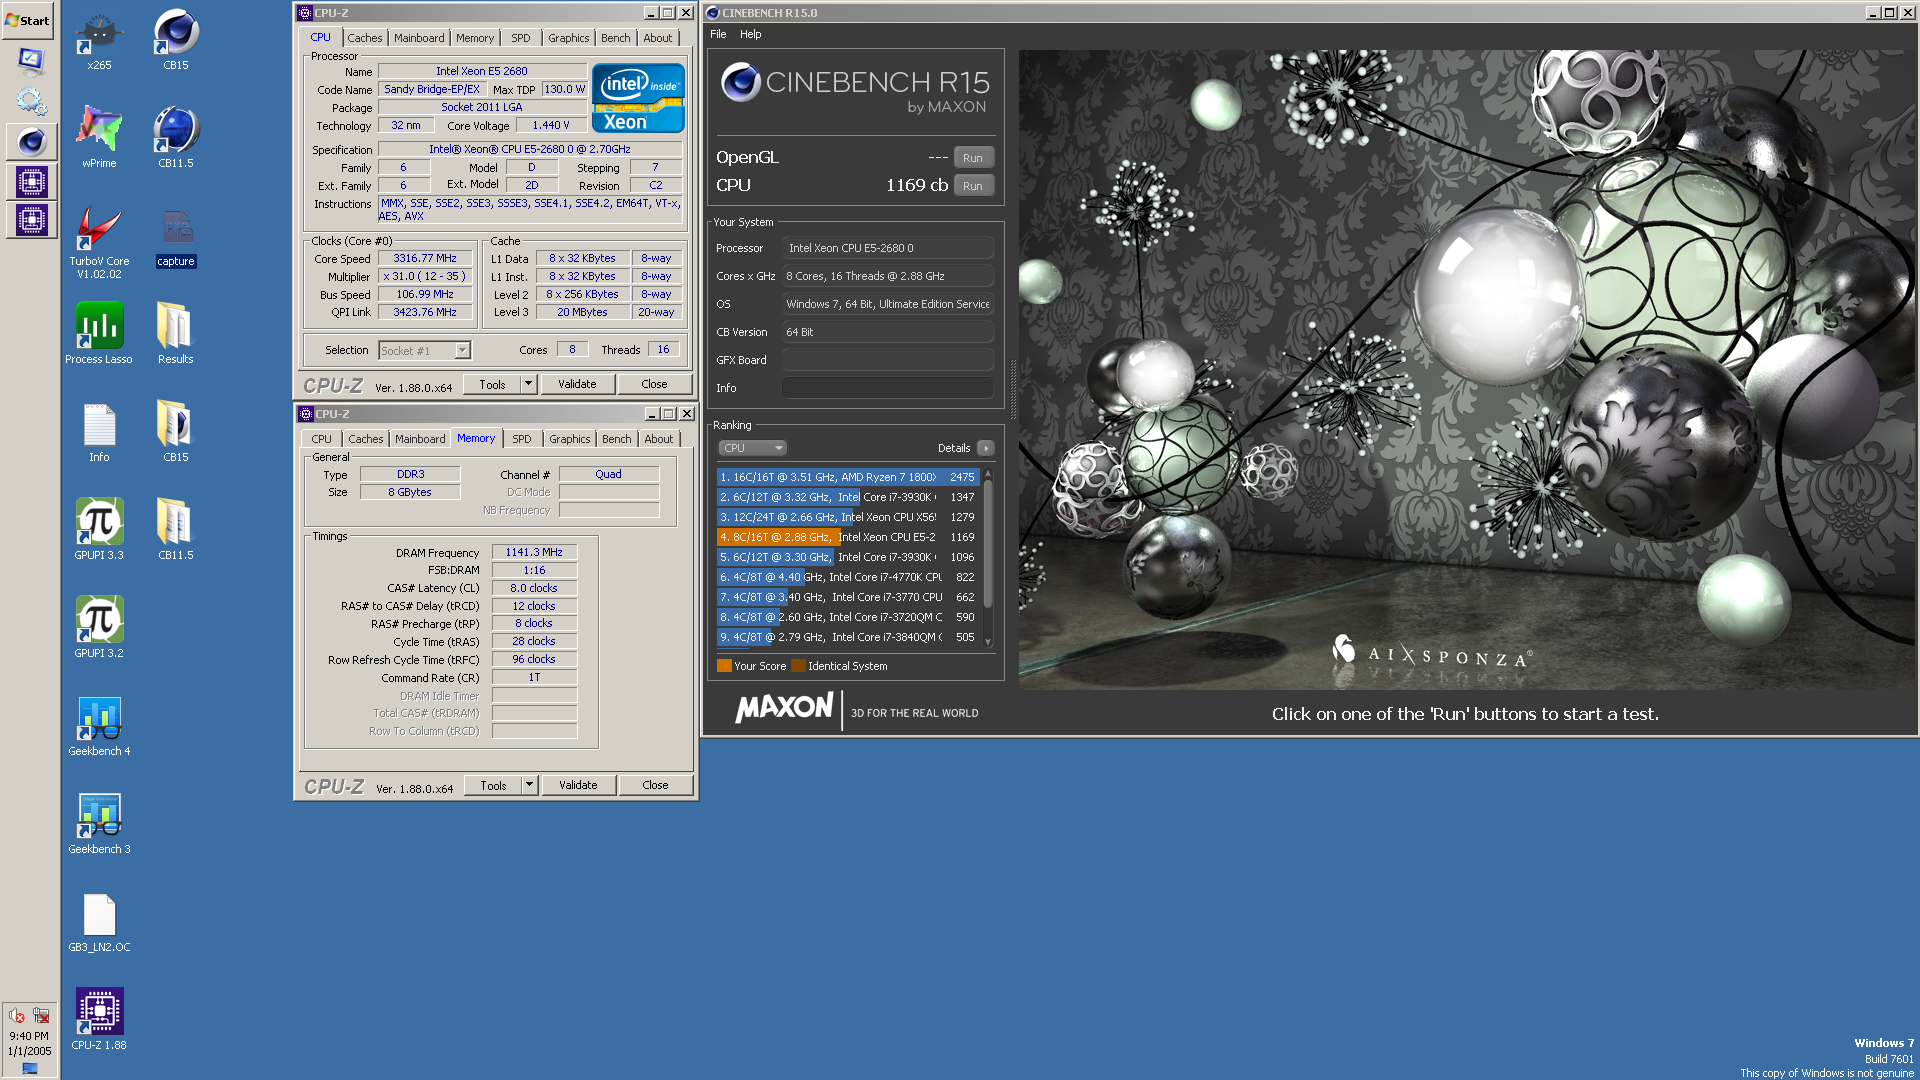Open the Cinebench Help menu
The image size is (1920, 1080).
(x=751, y=34)
